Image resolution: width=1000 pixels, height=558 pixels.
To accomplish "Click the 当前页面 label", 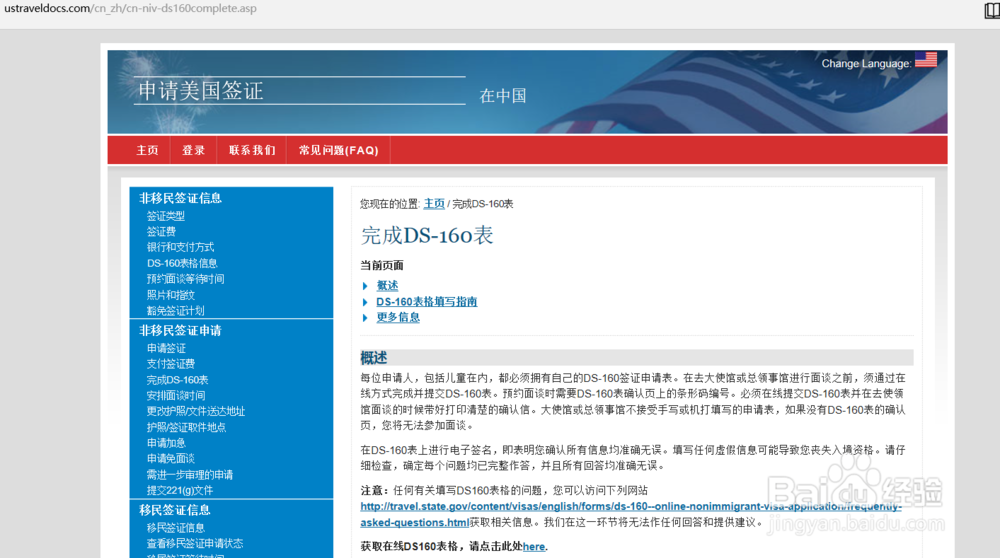I will (382, 265).
